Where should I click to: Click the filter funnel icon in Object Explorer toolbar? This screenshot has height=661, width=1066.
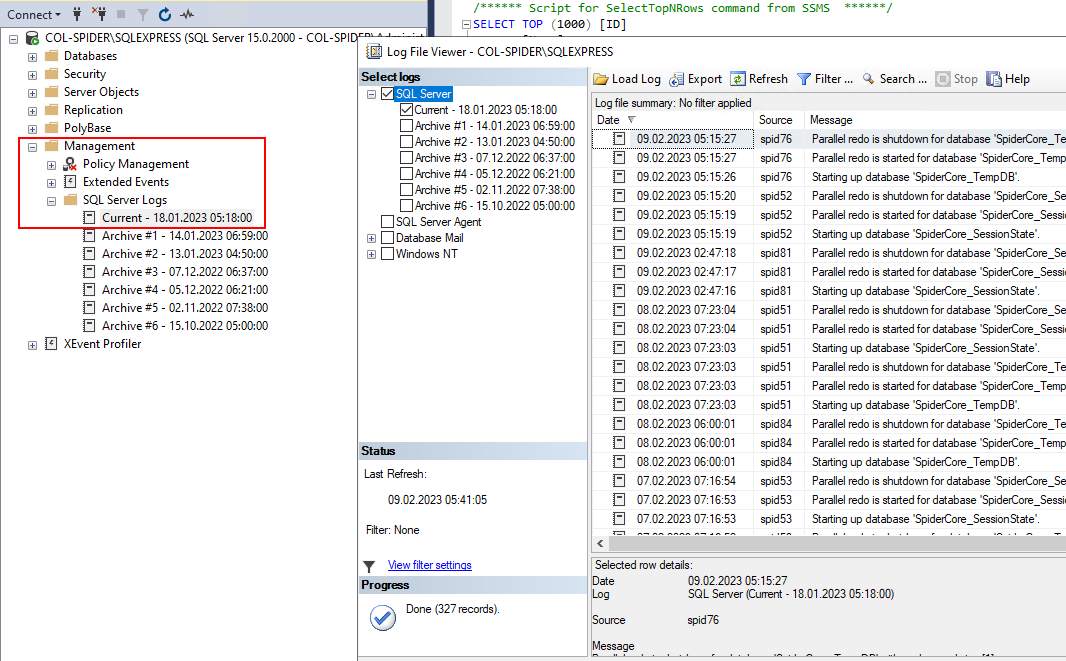coord(142,14)
